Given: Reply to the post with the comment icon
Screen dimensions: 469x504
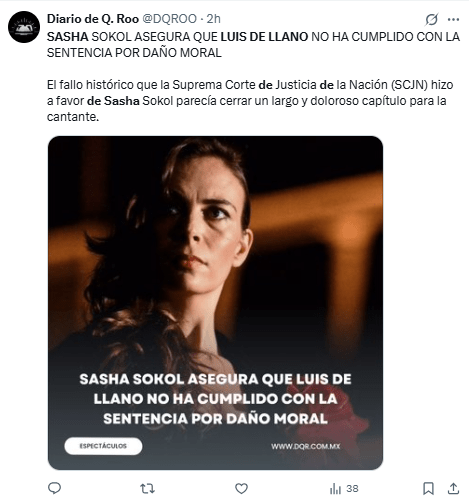Looking at the screenshot, I should click(55, 488).
